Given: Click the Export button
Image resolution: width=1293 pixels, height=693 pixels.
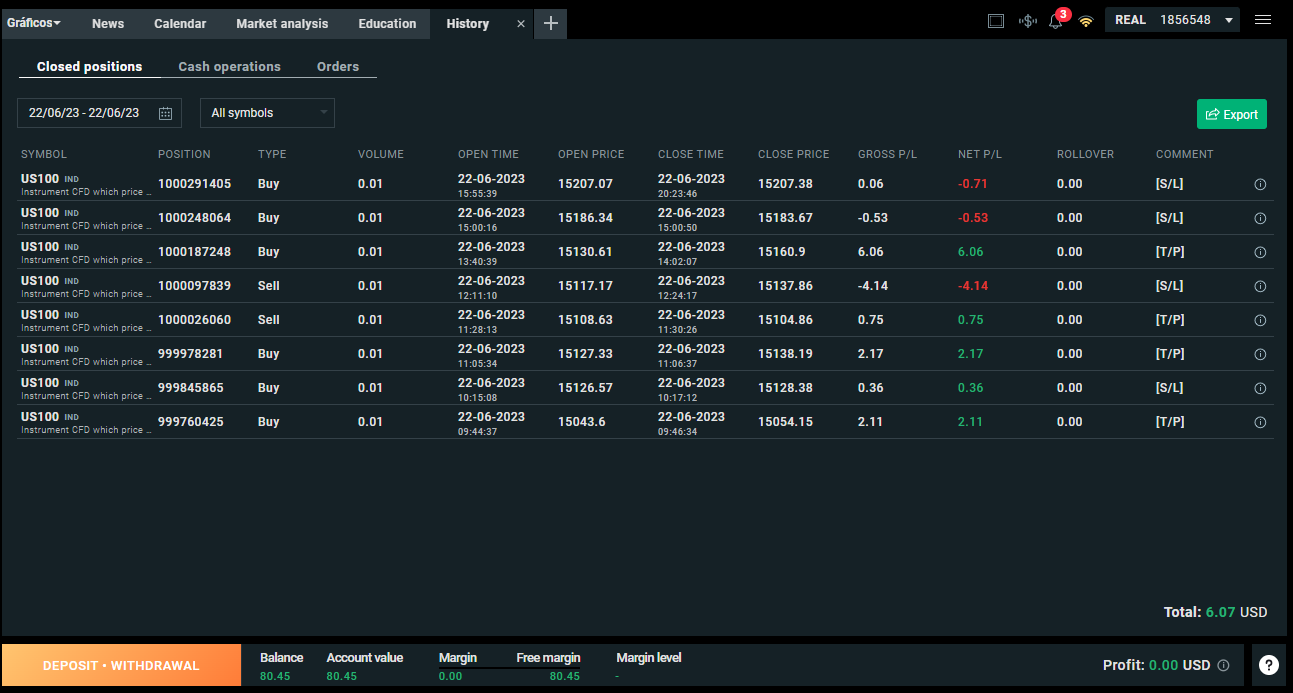Looking at the screenshot, I should (x=1232, y=114).
